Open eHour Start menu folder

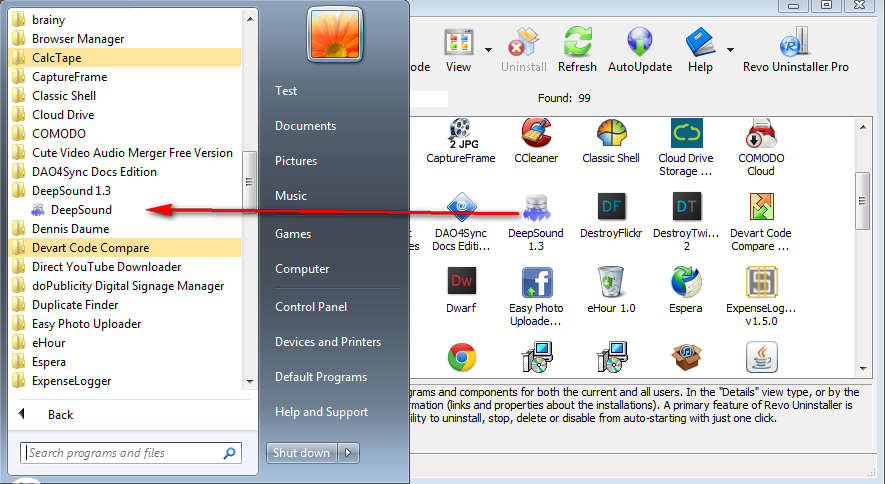pos(49,343)
